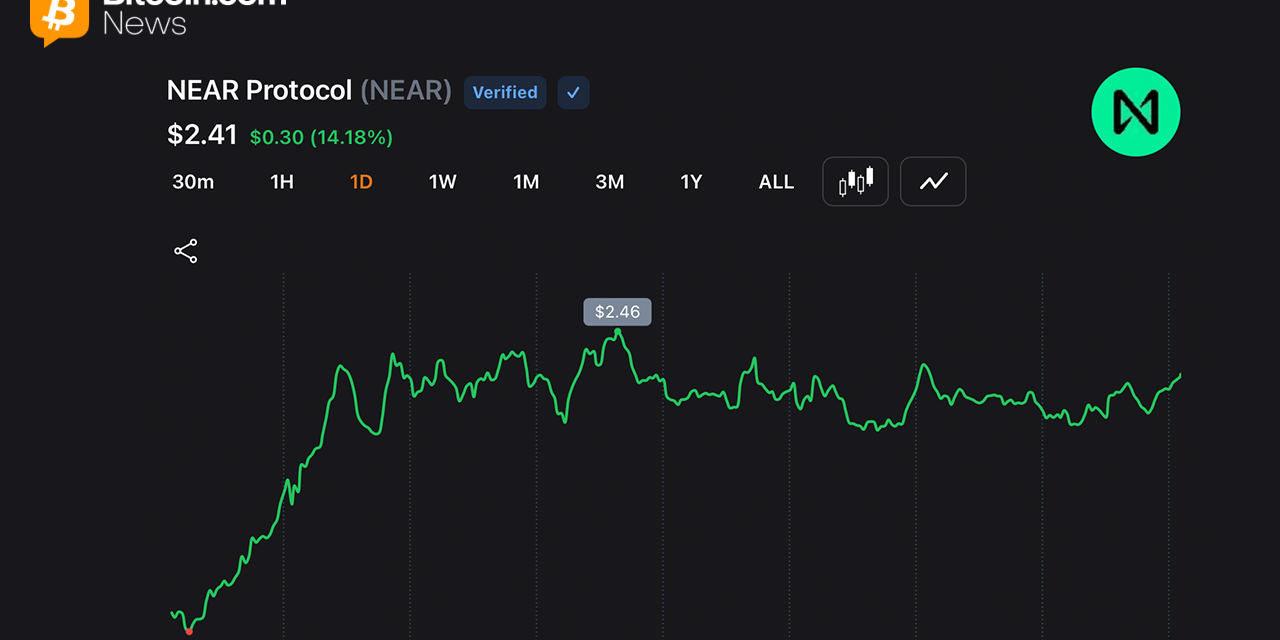1280x640 pixels.
Task: Switch chart to 1Y range
Action: click(691, 182)
